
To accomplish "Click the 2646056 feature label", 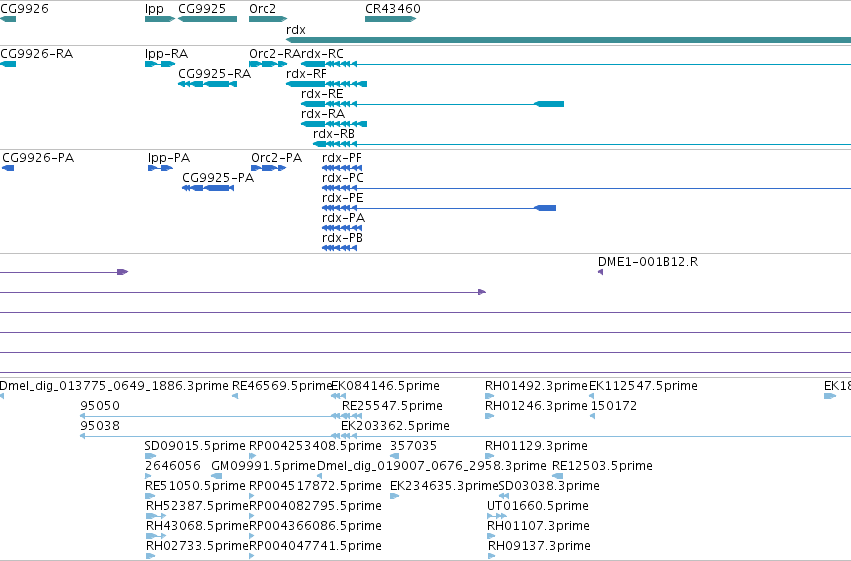I will click(x=173, y=466).
